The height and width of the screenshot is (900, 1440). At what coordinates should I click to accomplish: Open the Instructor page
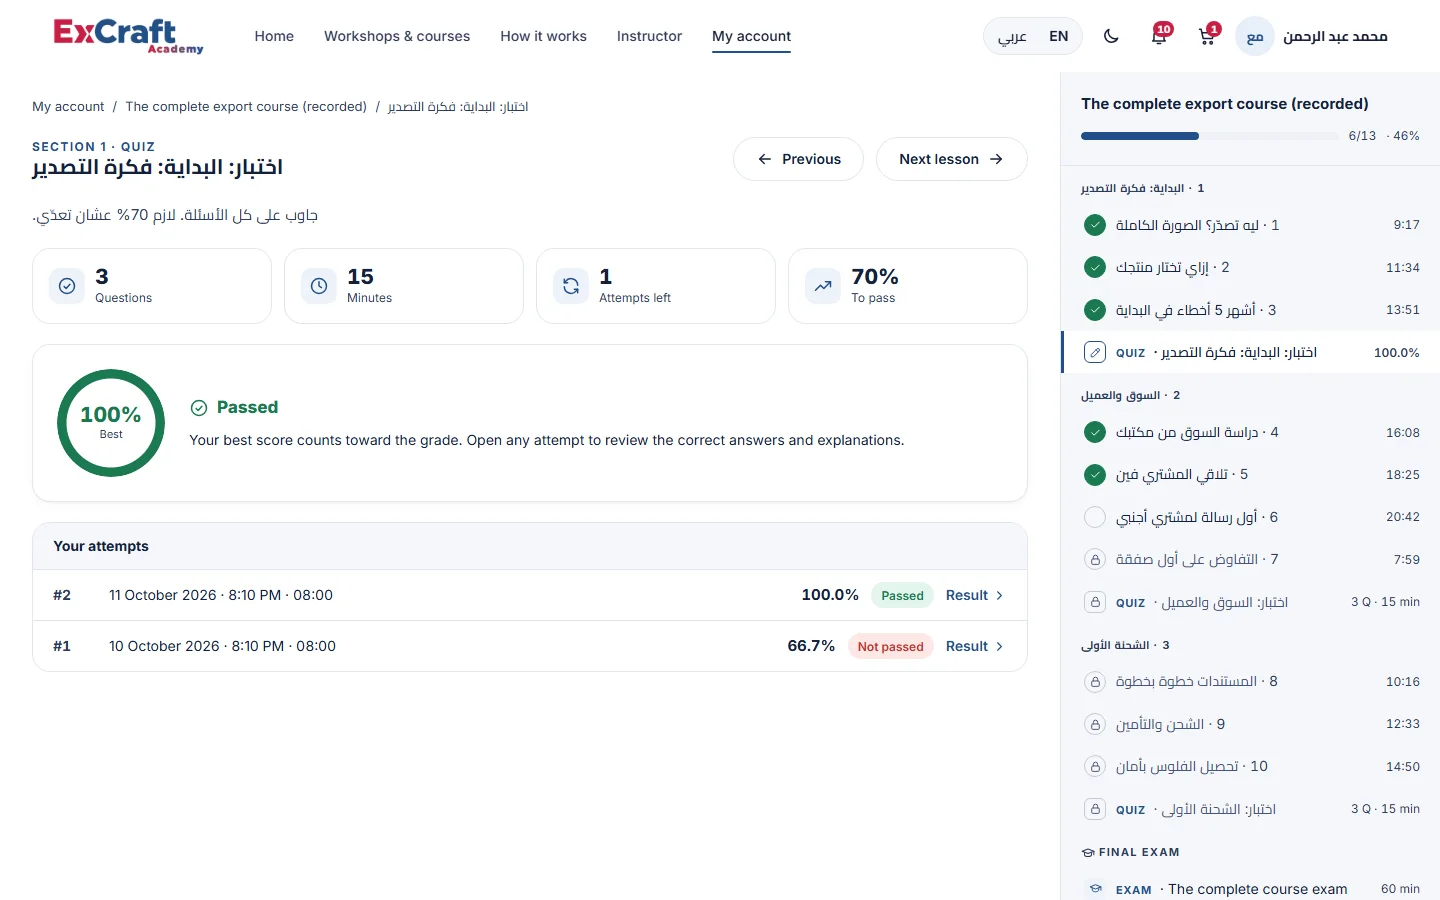click(x=649, y=36)
